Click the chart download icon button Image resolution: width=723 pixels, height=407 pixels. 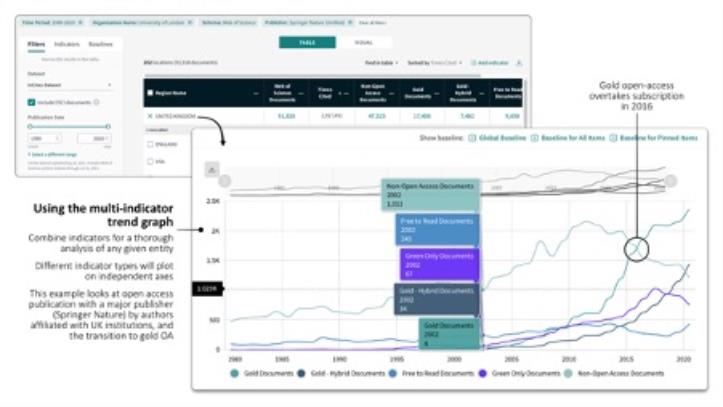coord(212,170)
